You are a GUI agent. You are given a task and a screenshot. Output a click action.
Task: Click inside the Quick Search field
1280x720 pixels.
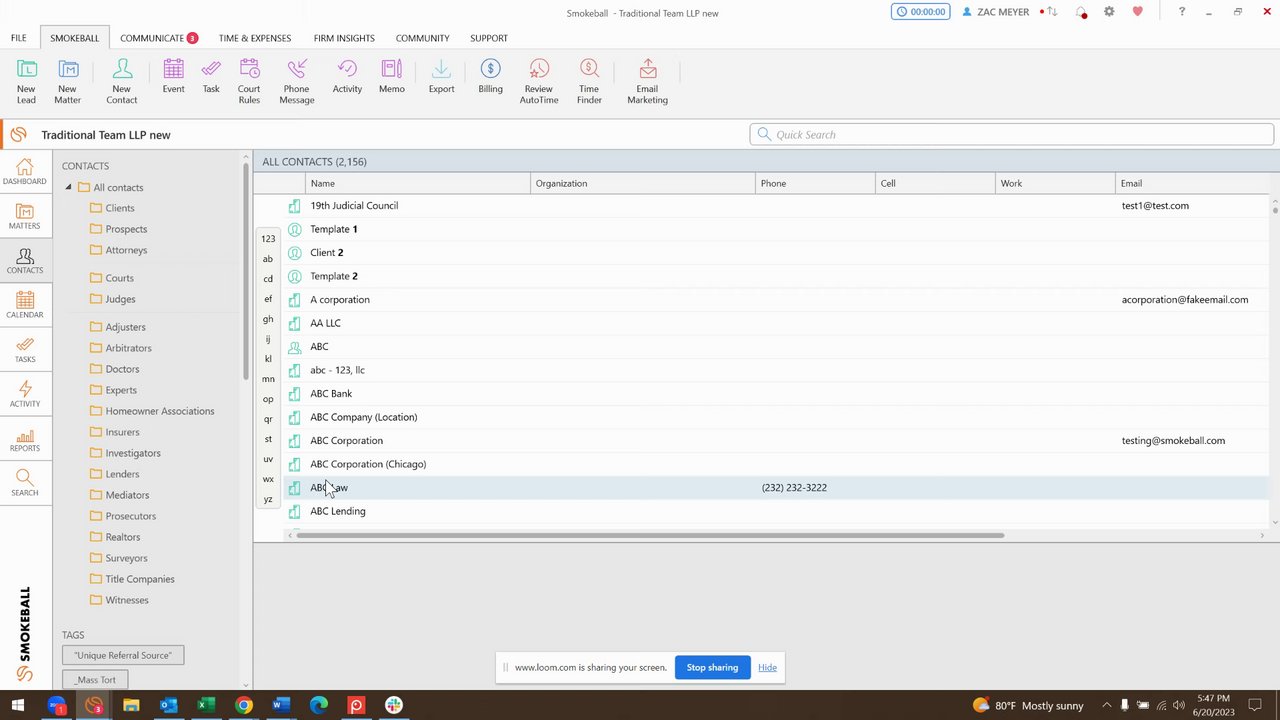click(x=1012, y=134)
